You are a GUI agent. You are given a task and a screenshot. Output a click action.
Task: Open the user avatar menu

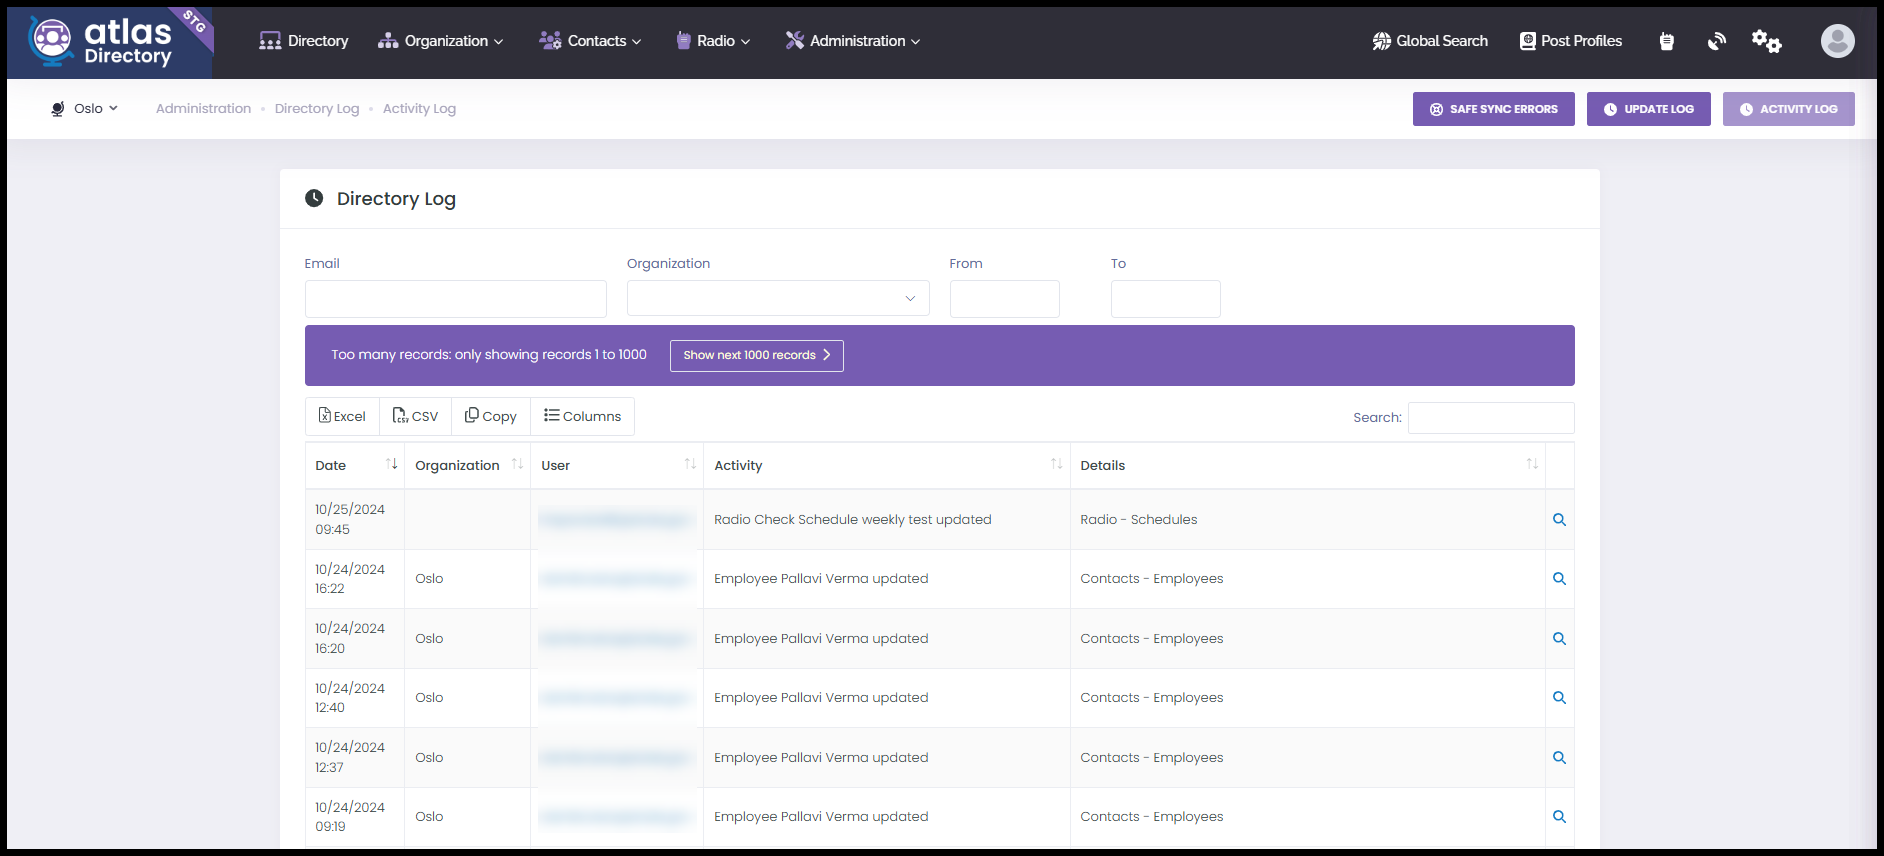1837,41
